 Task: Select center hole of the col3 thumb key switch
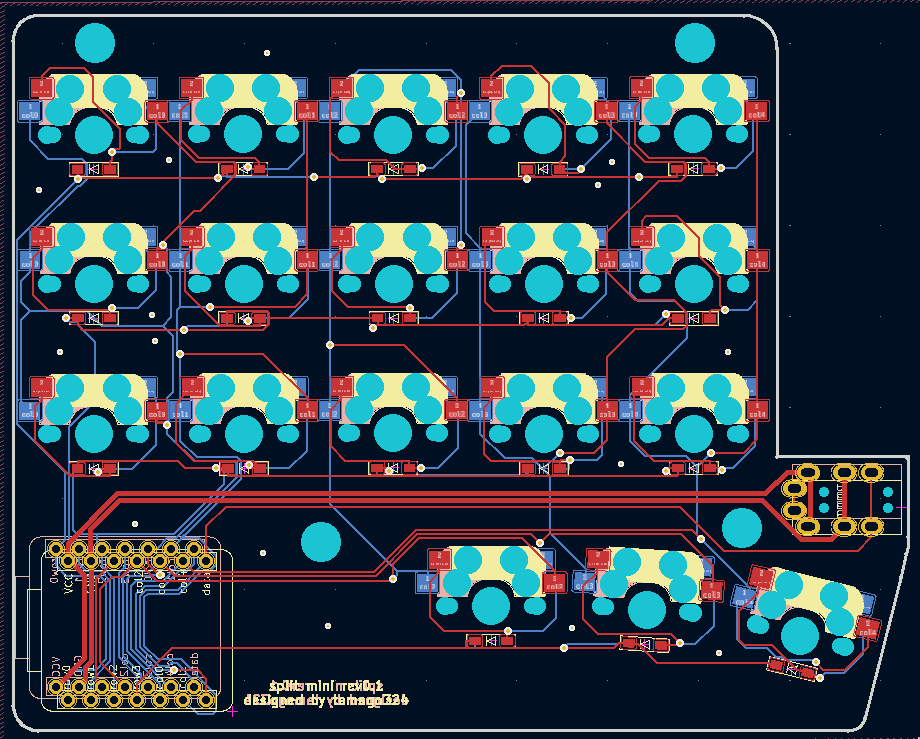tap(647, 610)
